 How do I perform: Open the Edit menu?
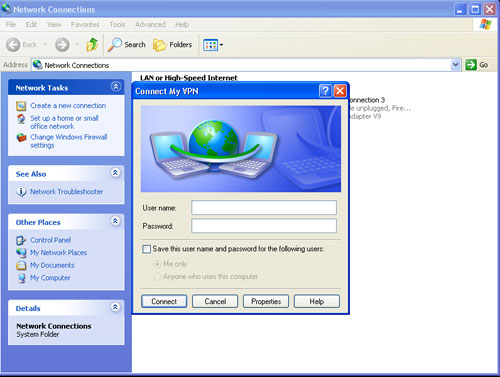(31, 25)
